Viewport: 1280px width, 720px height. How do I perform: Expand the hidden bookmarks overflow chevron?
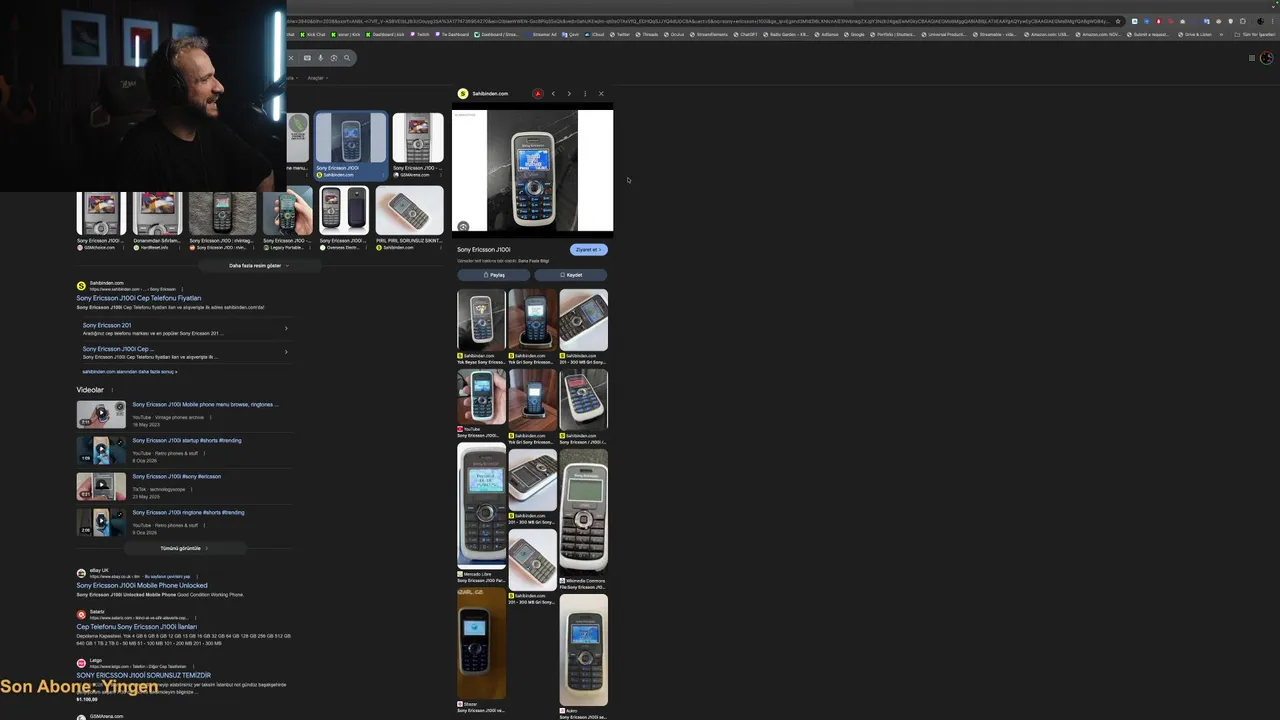click(x=1221, y=34)
